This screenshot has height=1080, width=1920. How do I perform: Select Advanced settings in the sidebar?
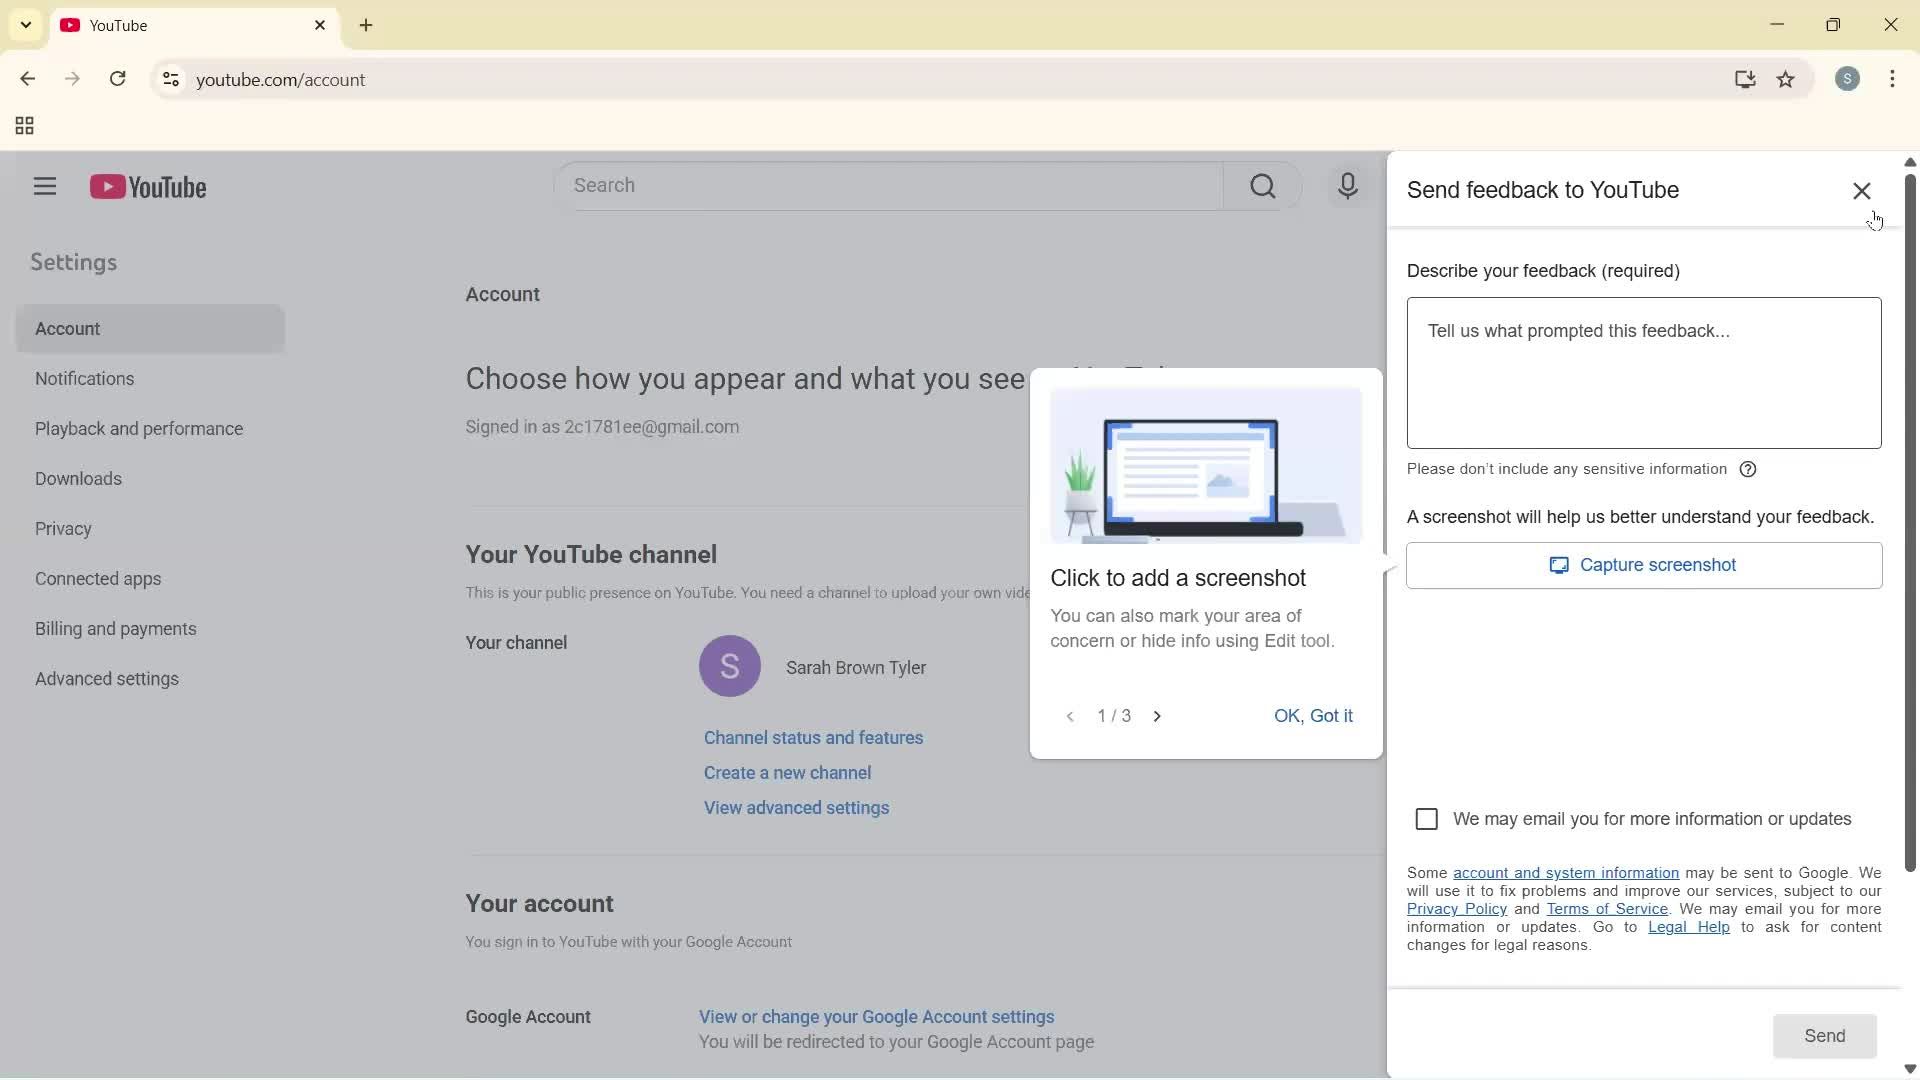[x=106, y=679]
